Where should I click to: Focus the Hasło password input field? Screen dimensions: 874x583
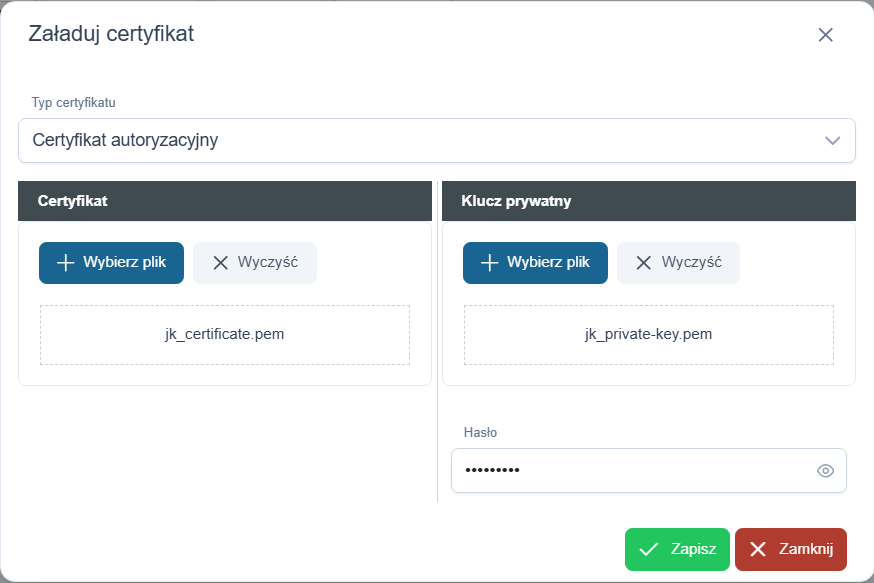(630, 471)
